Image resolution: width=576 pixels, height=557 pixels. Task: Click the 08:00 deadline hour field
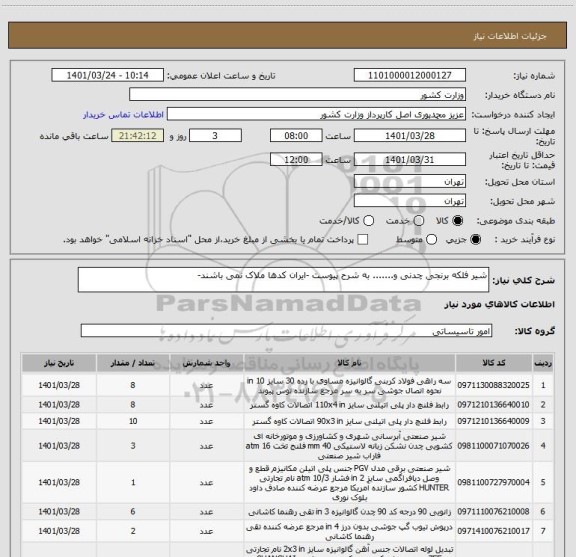296,136
